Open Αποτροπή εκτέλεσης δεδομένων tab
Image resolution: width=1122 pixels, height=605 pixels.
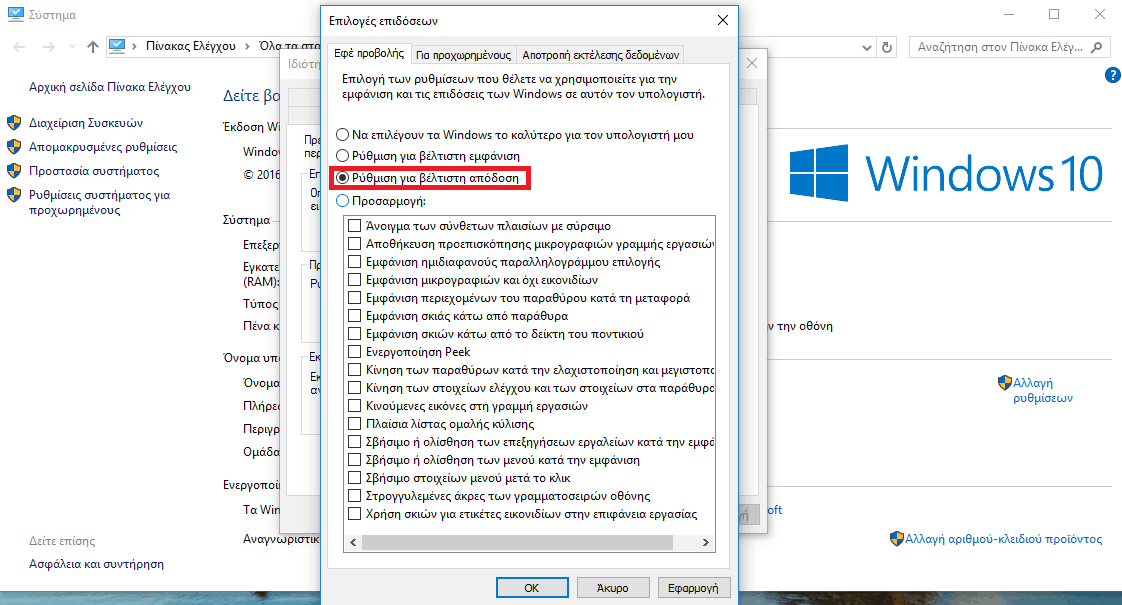[600, 55]
